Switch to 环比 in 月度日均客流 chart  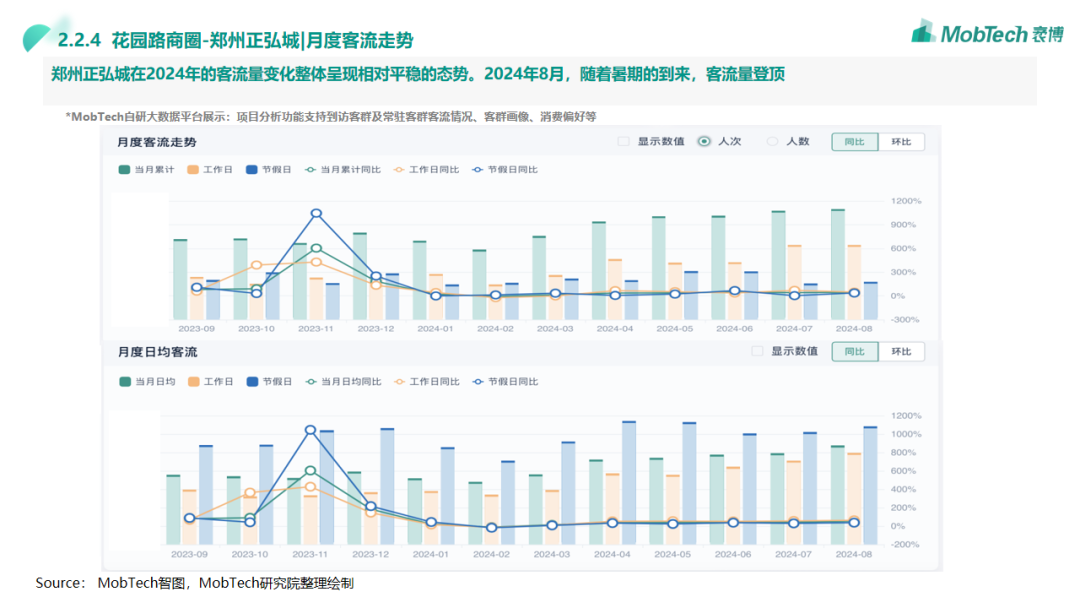[901, 352]
